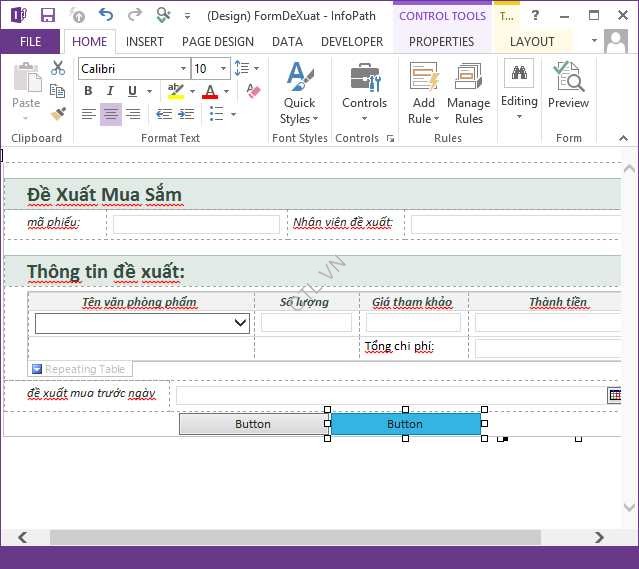Select the Format Painter brush icon

[58, 114]
